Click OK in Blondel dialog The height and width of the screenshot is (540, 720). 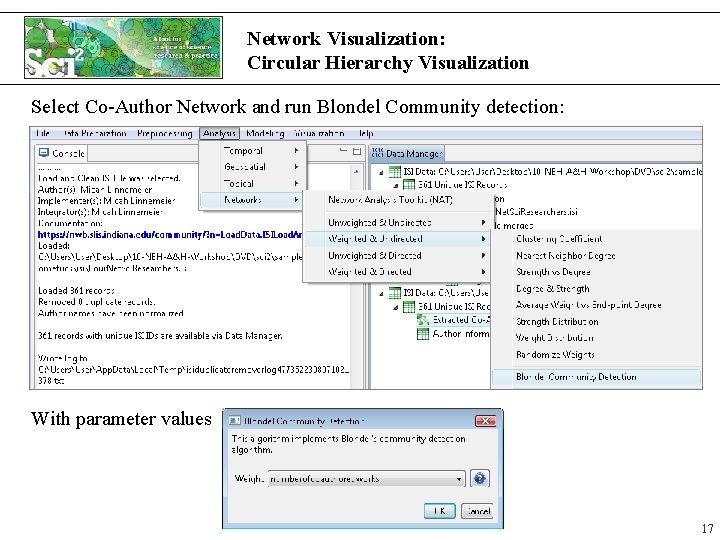tap(439, 511)
